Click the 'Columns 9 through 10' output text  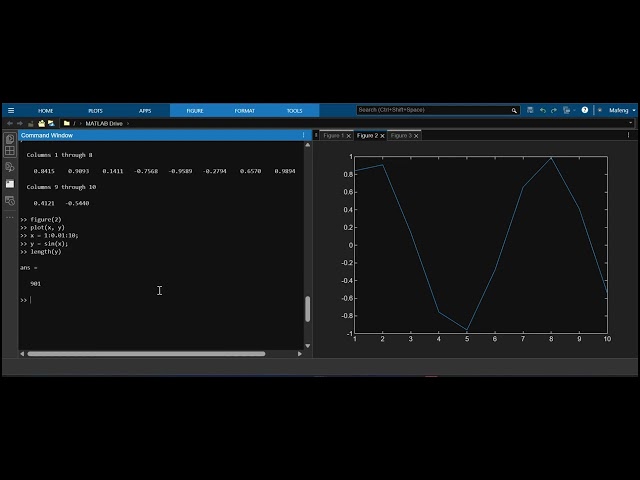click(x=61, y=187)
